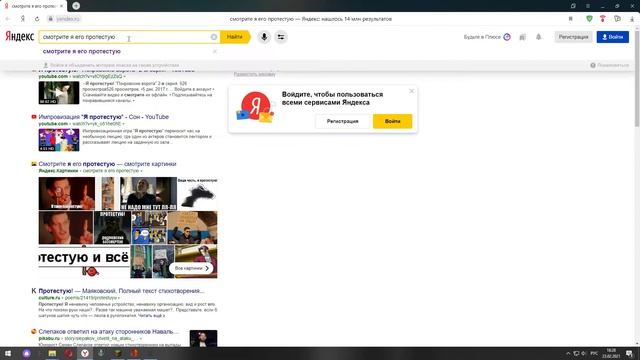Switch to the 'смотрите я его протестую' browser tab
This screenshot has height=360, width=640.
click(33, 6)
